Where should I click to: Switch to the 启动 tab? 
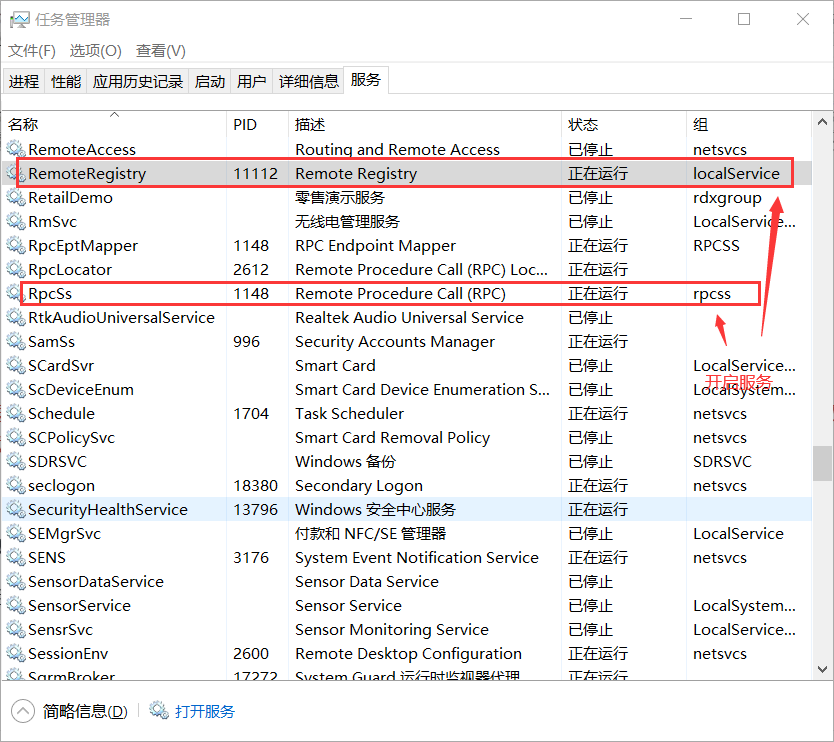[x=210, y=81]
